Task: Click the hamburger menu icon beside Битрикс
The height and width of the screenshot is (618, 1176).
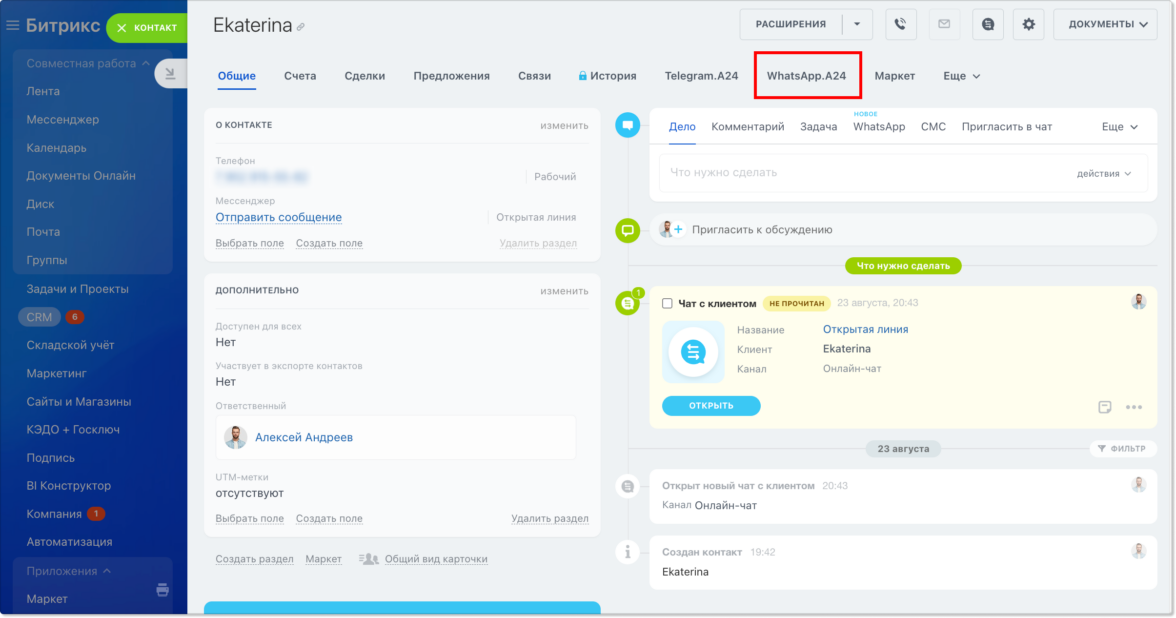Action: 13,25
